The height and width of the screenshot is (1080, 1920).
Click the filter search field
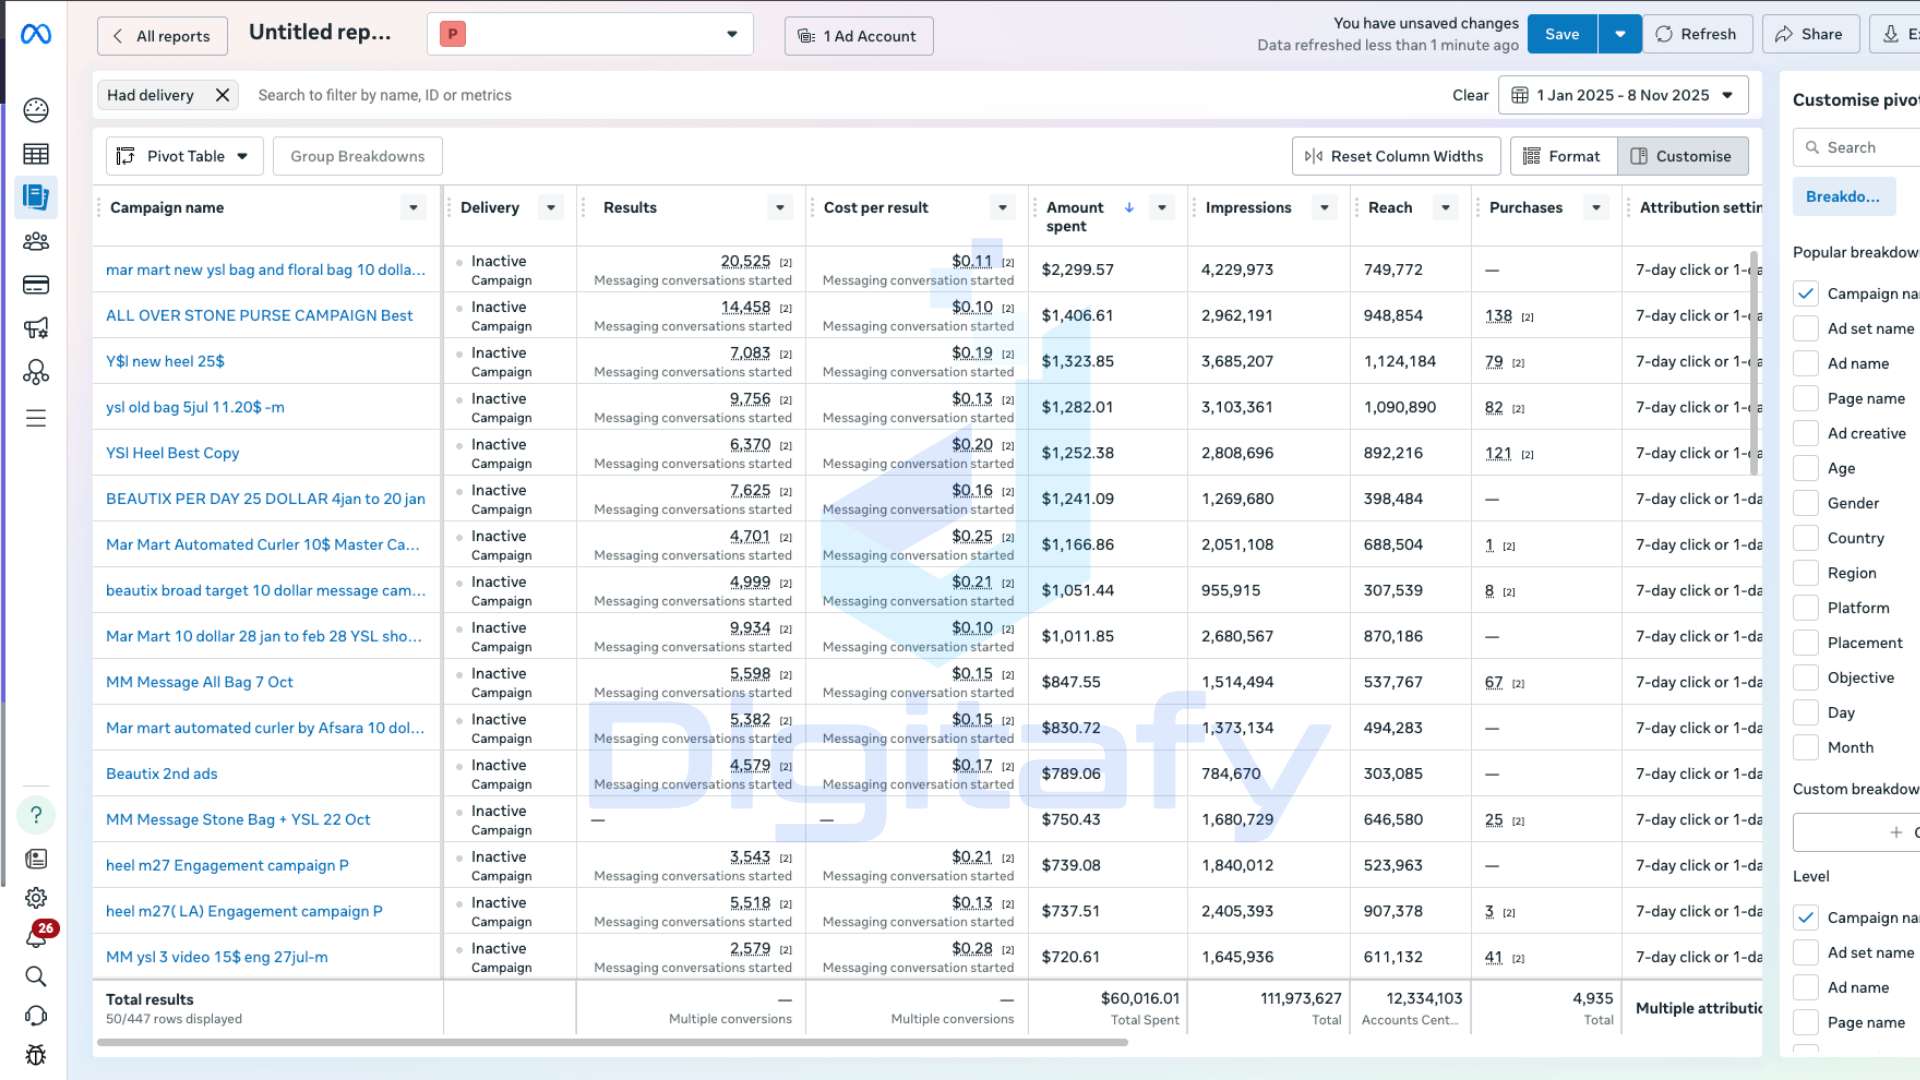click(840, 95)
